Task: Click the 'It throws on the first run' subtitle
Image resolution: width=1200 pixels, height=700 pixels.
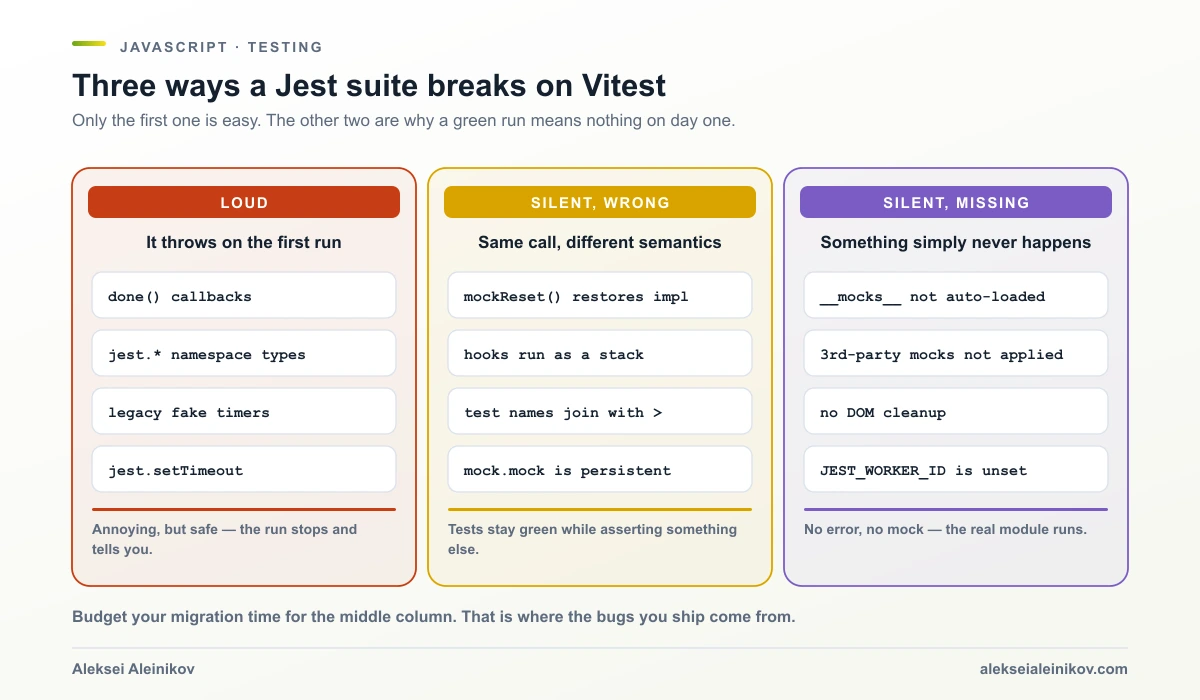Action: [x=244, y=242]
